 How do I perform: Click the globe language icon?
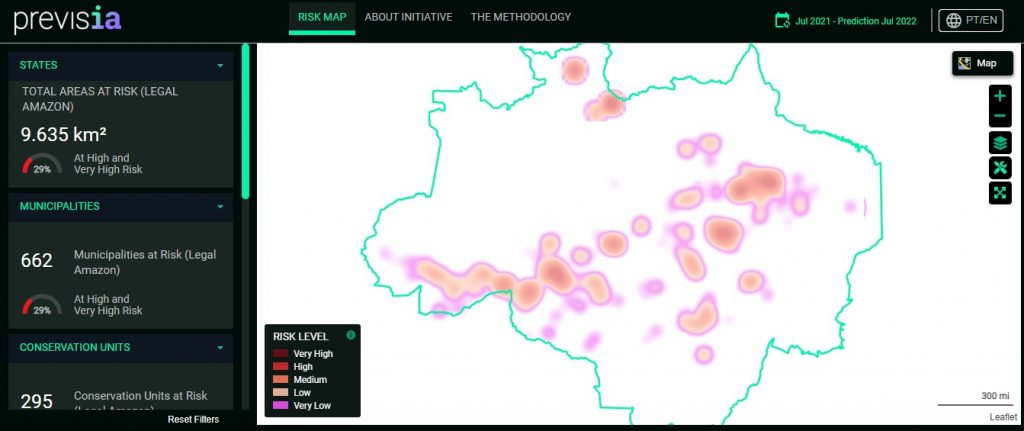tap(954, 20)
